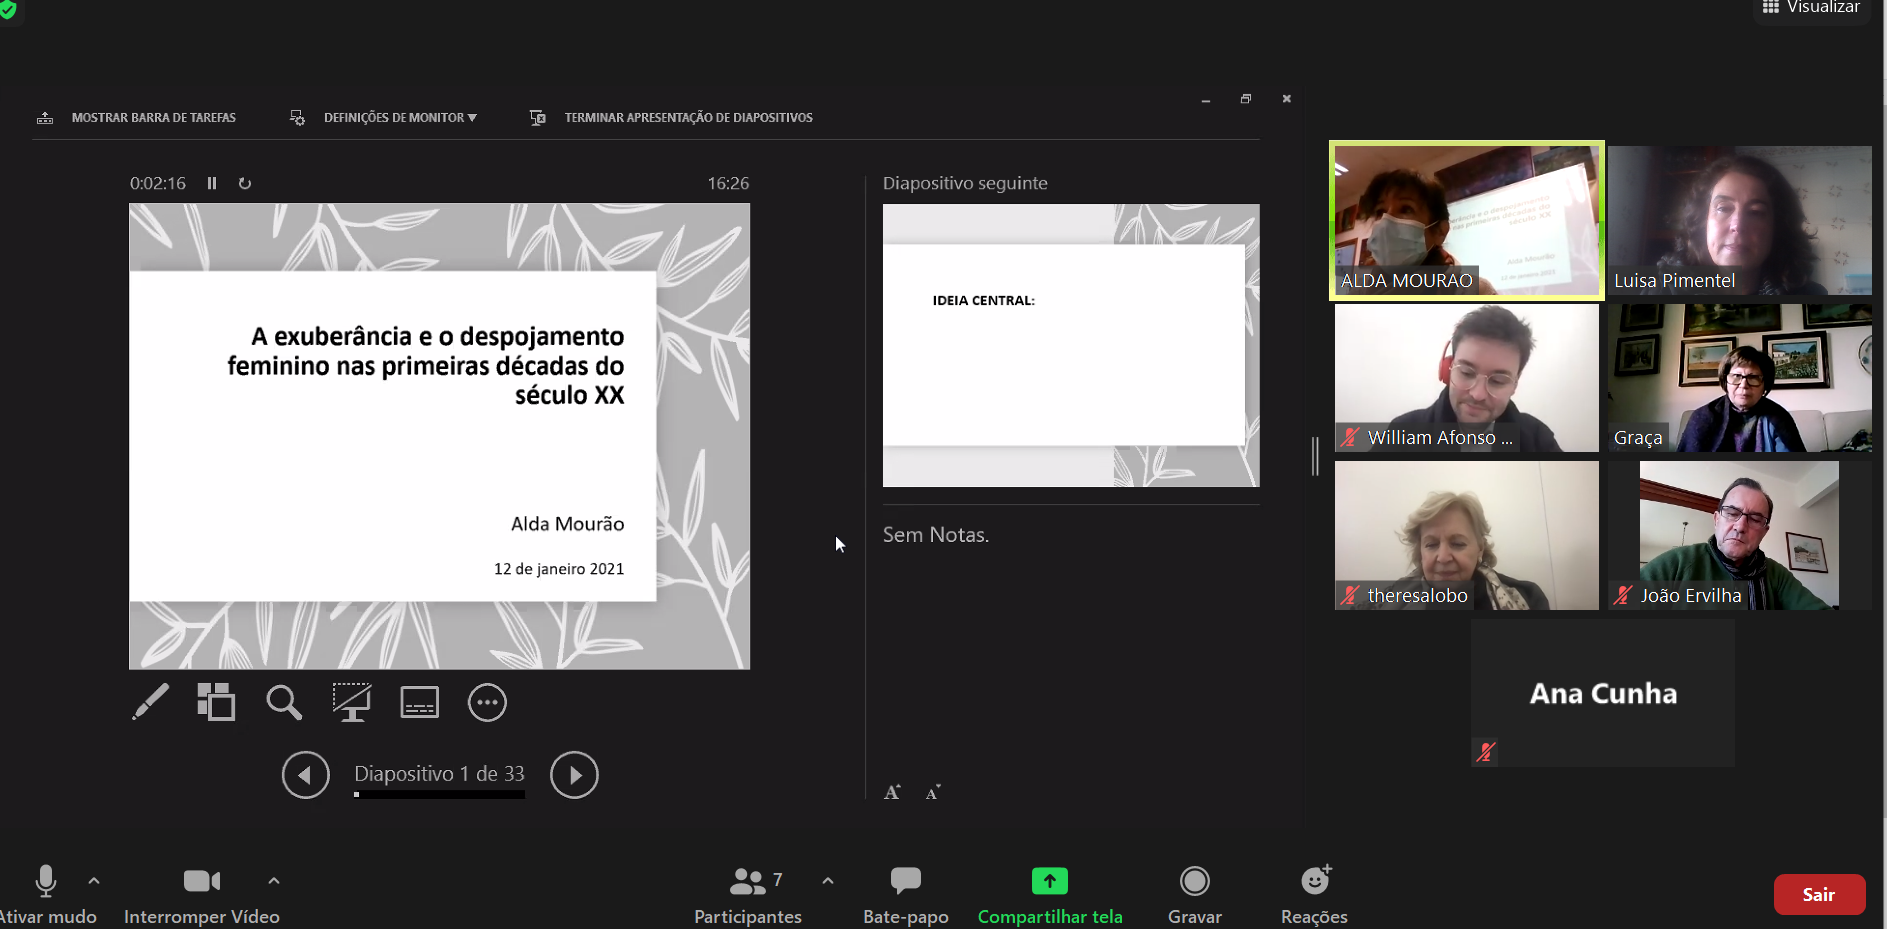Stop camera with Interromper Vídeo
This screenshot has height=929, width=1887.
[x=202, y=892]
